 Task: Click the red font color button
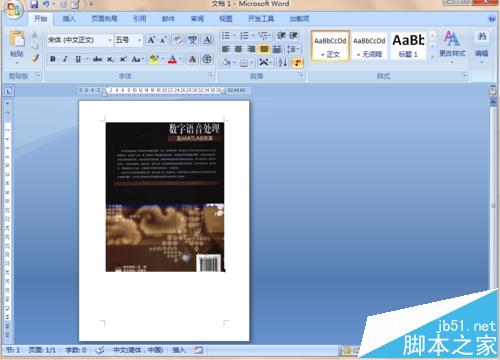[172, 59]
